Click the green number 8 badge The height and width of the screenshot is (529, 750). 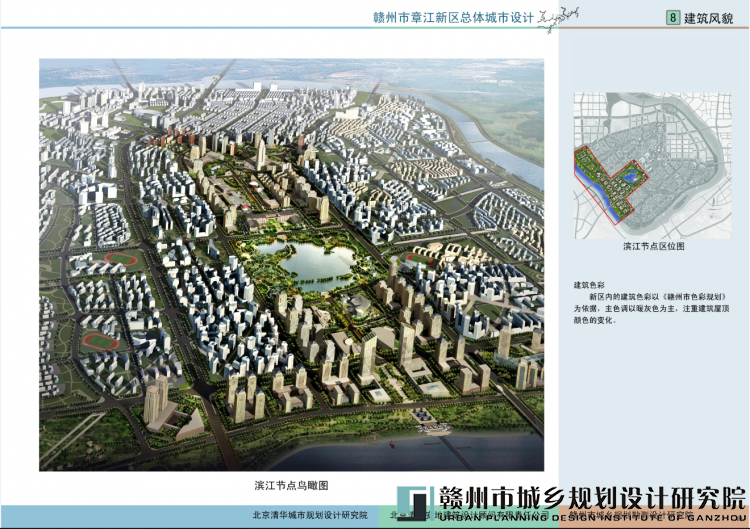[x=673, y=18]
